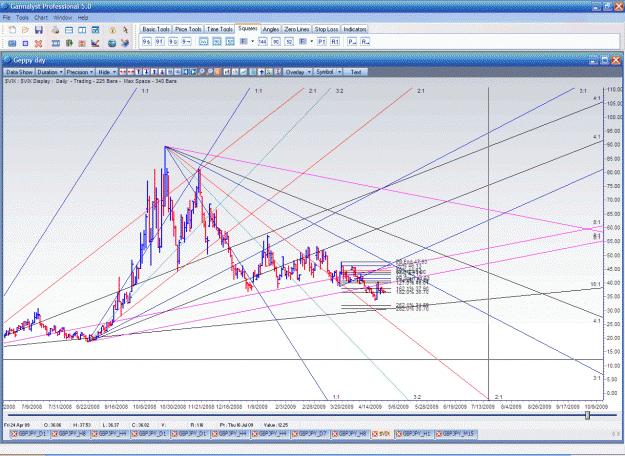The height and width of the screenshot is (456, 625).
Task: Click the 'P' arrow tool icon
Action: pos(352,41)
